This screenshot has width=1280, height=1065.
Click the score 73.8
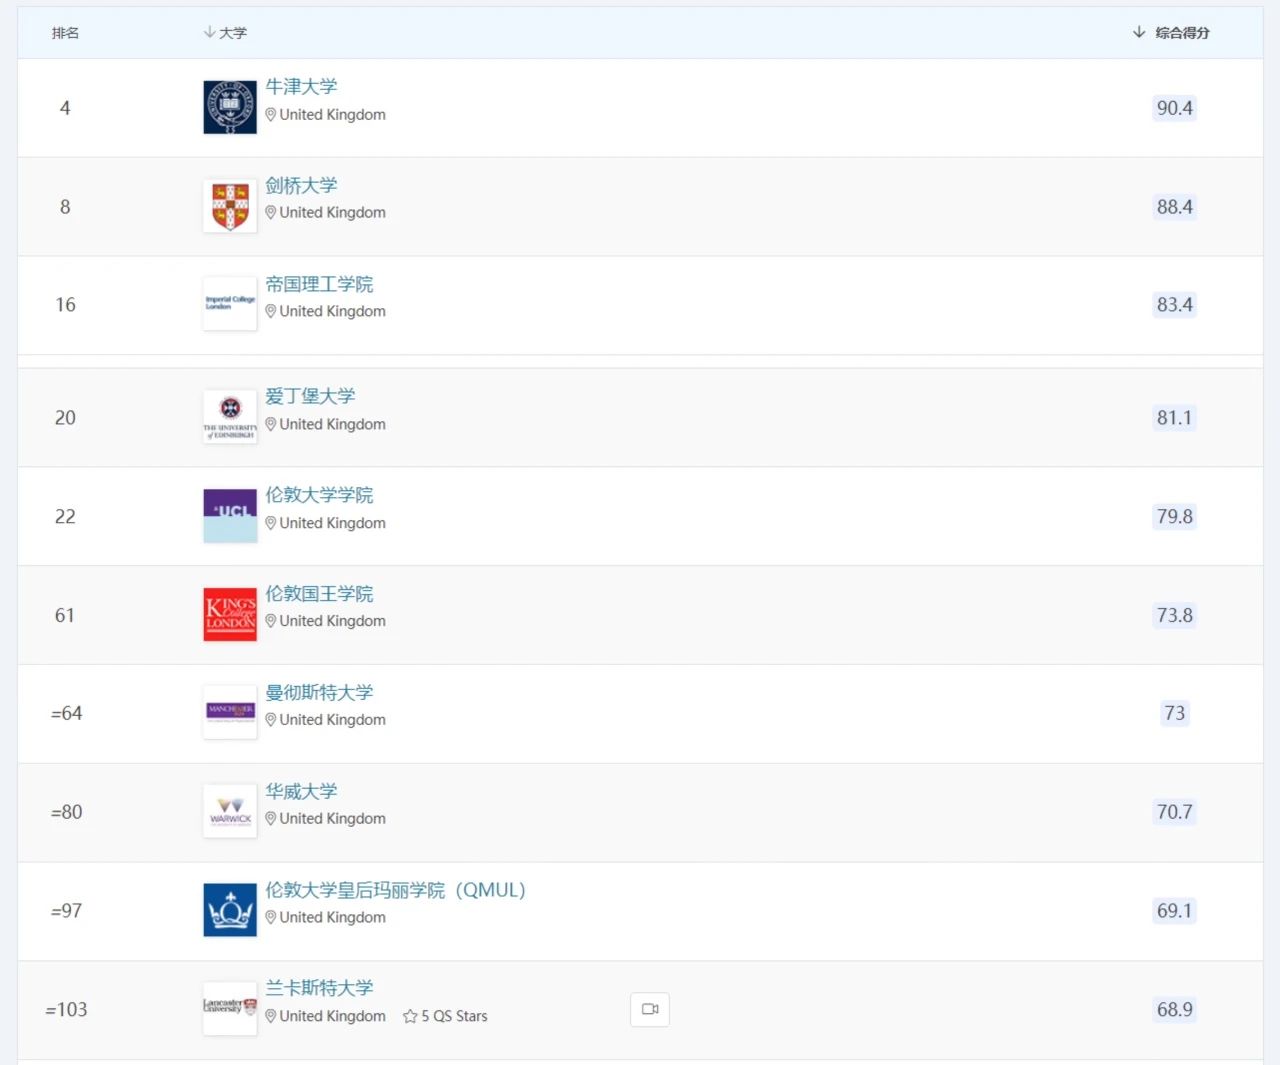coord(1175,615)
